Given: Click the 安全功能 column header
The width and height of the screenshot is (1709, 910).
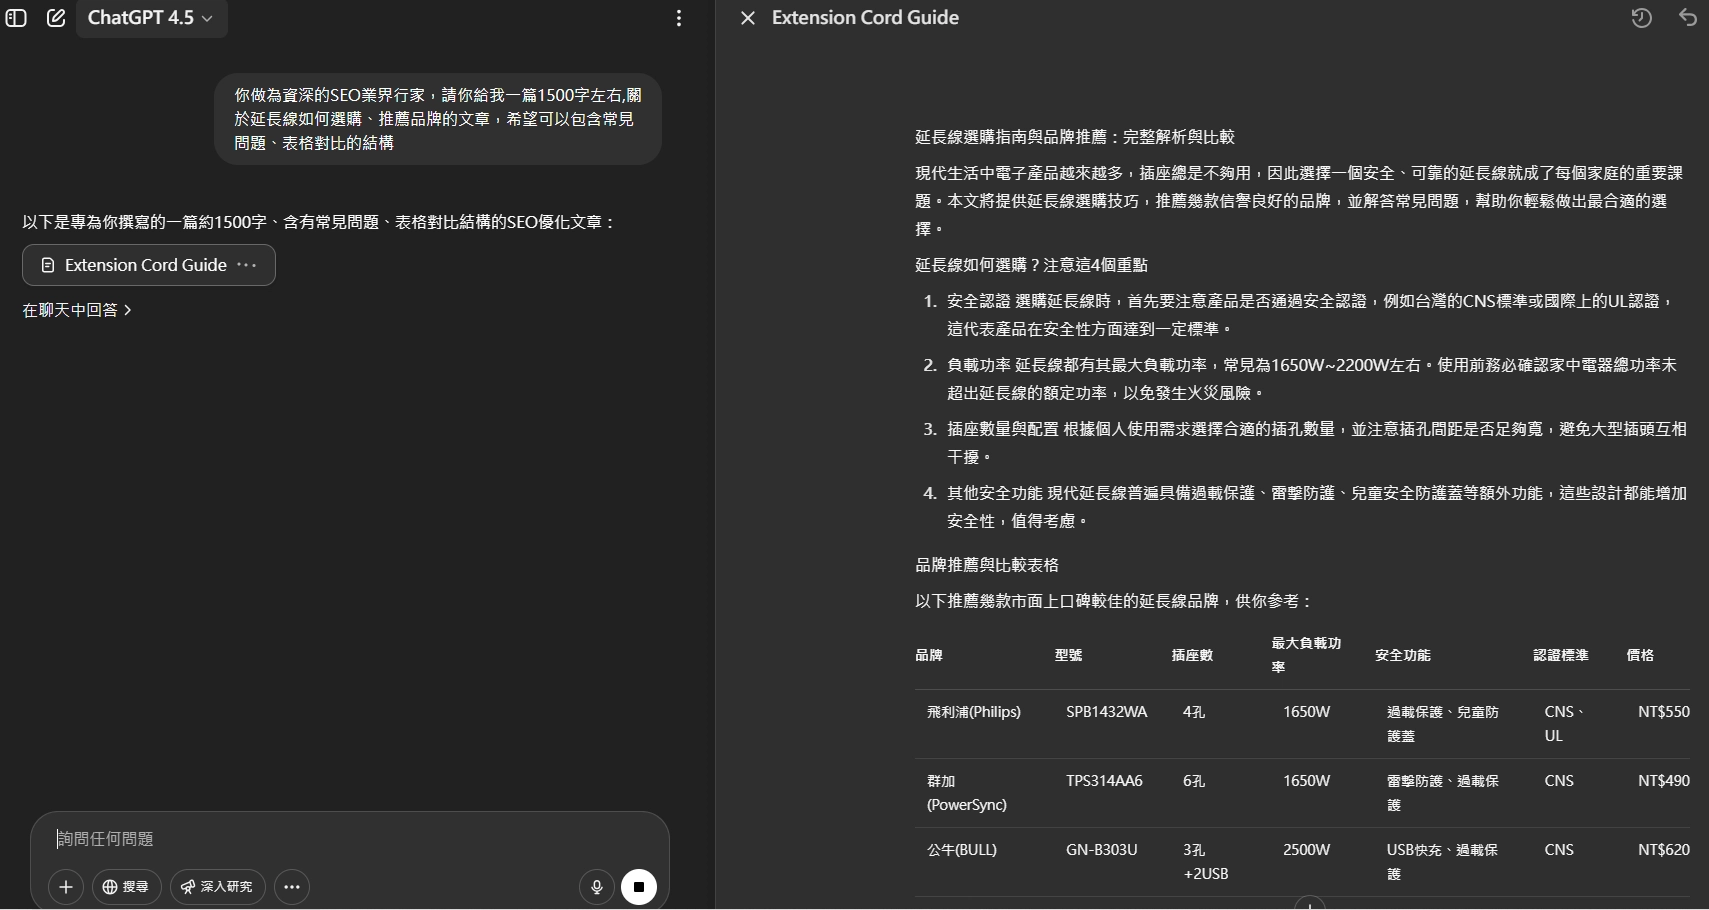Looking at the screenshot, I should coord(1403,655).
